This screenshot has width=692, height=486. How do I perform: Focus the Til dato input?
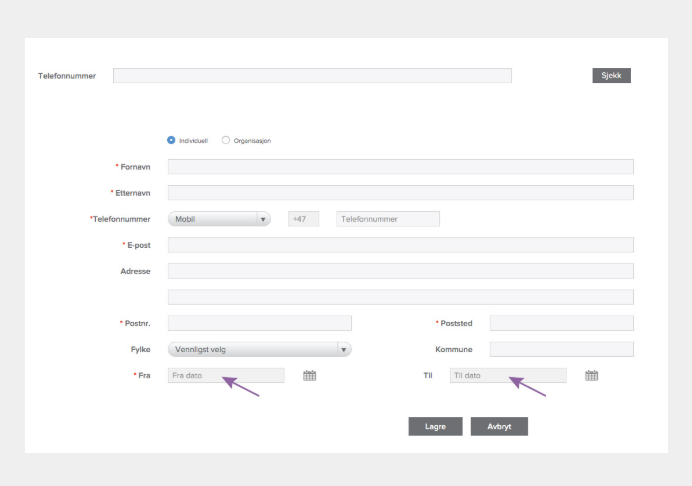(508, 375)
